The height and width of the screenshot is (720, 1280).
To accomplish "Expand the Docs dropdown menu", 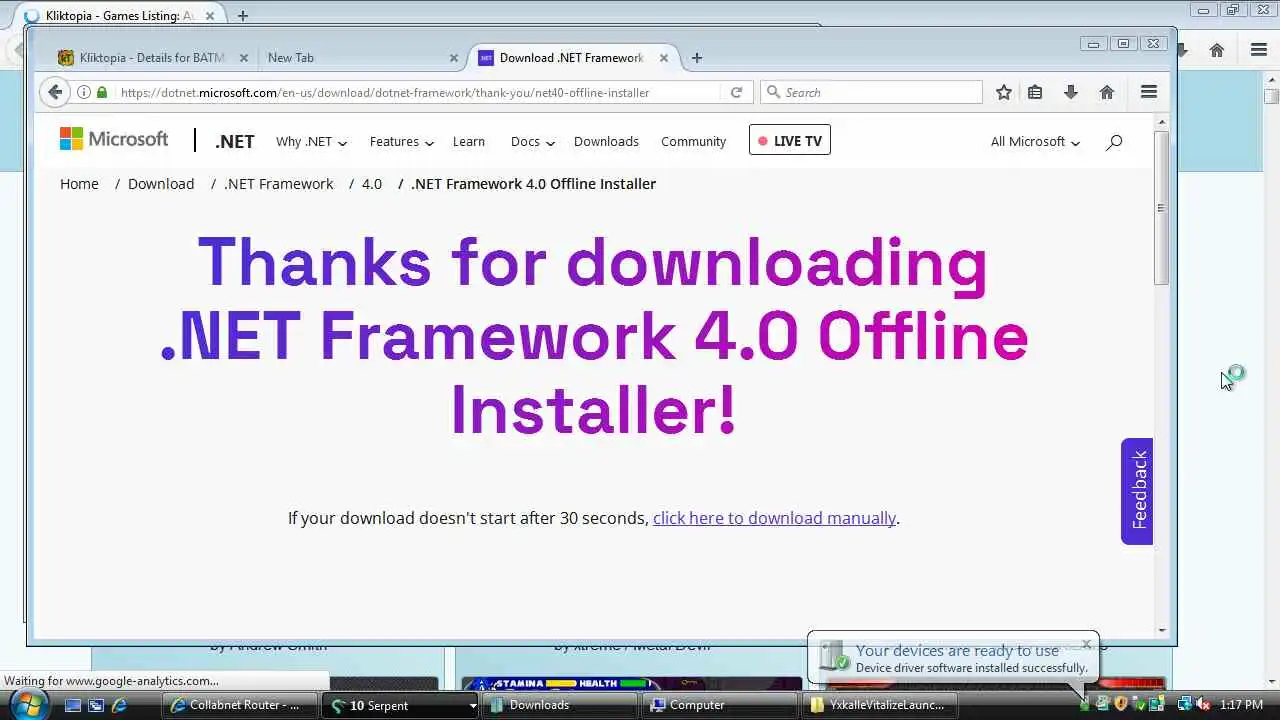I will click(532, 142).
